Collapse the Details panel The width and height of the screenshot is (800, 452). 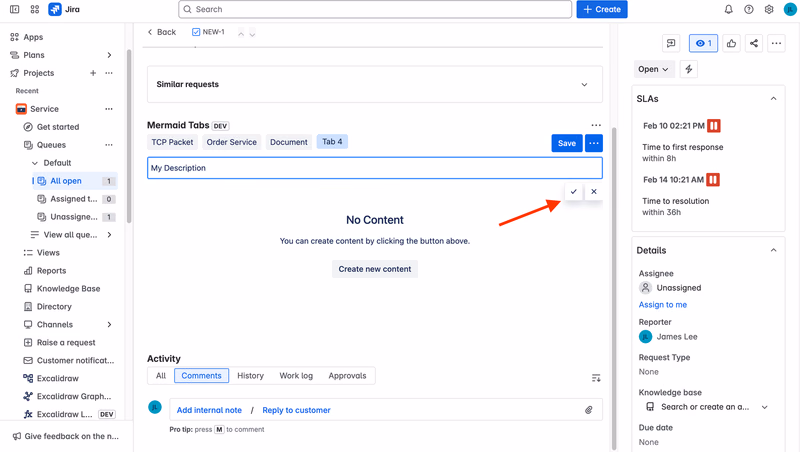coord(773,250)
